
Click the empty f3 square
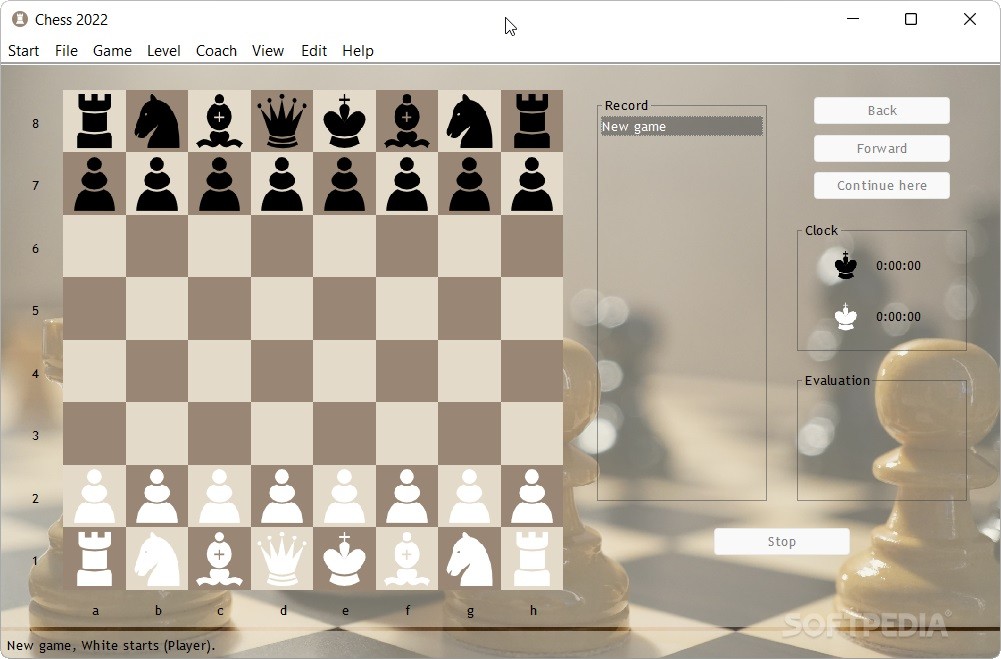pos(407,434)
